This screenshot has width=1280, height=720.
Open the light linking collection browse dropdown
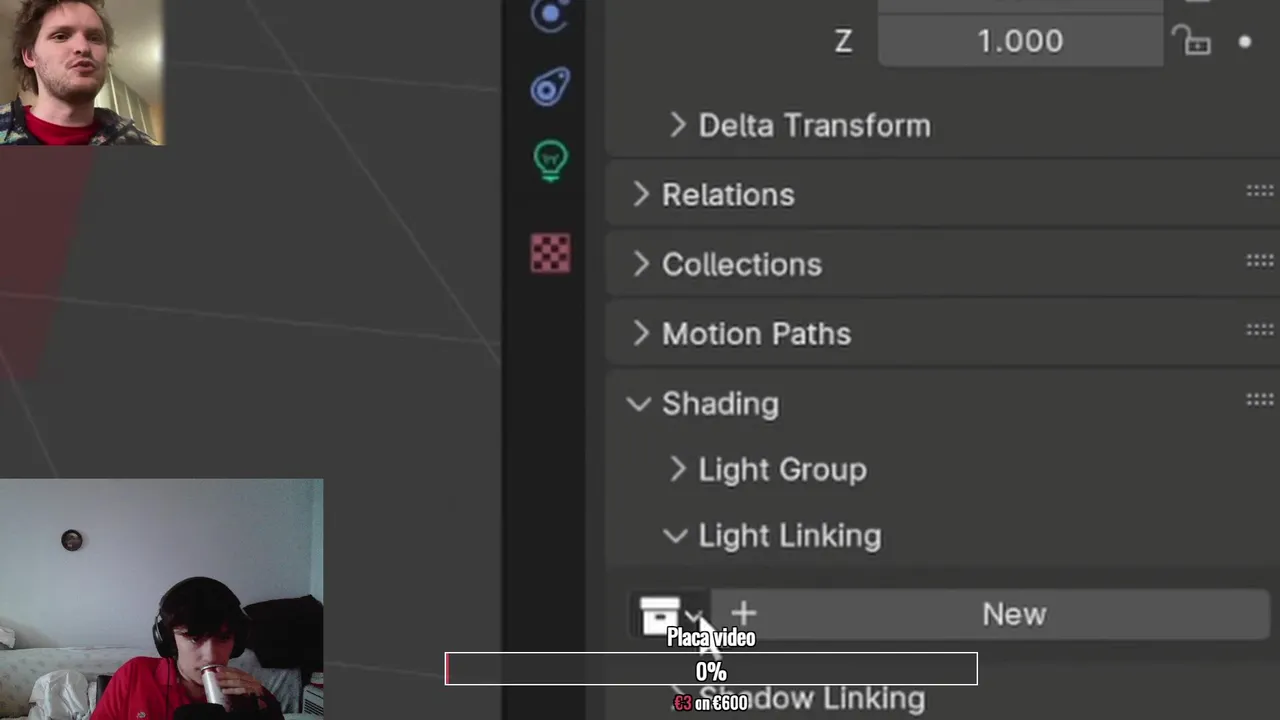pyautogui.click(x=672, y=614)
